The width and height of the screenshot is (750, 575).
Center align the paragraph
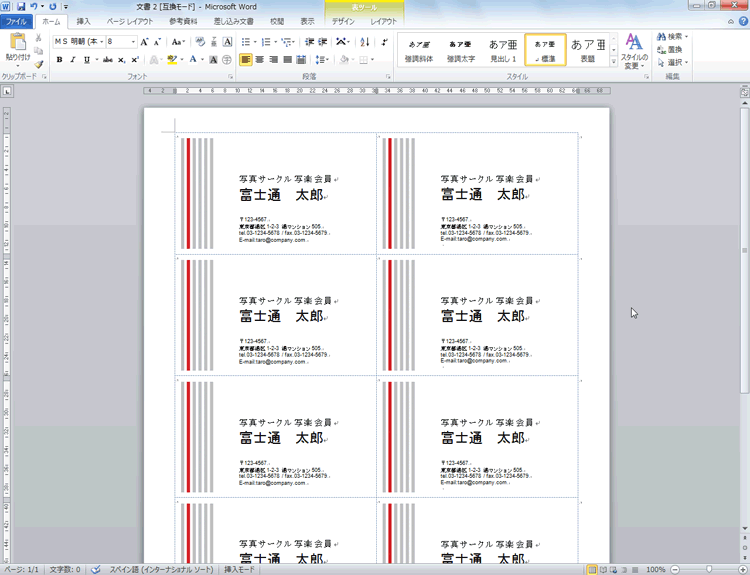click(x=259, y=60)
